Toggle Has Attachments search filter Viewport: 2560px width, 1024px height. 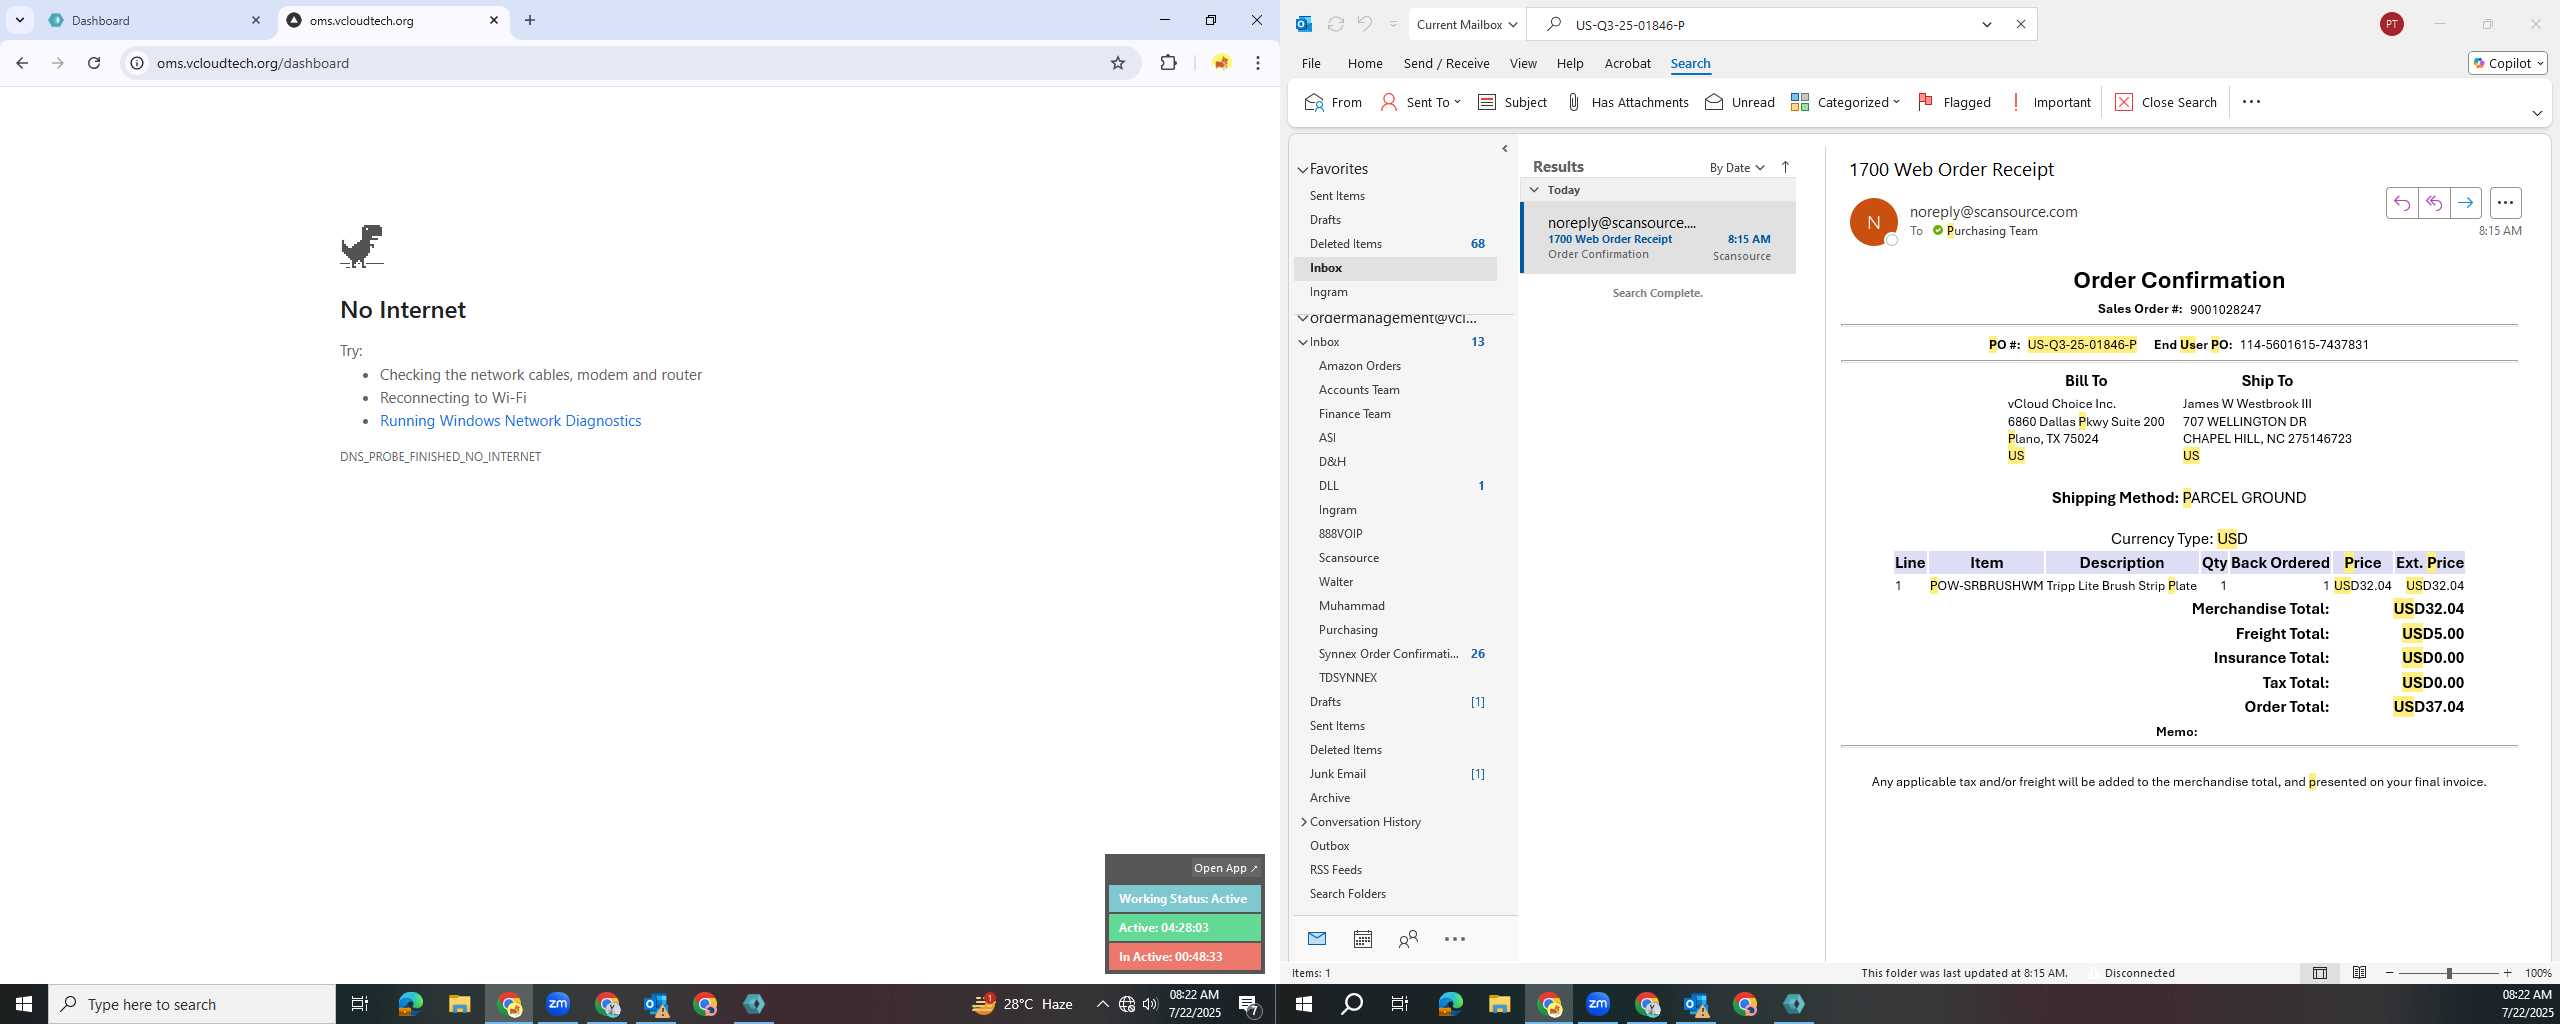1627,102
